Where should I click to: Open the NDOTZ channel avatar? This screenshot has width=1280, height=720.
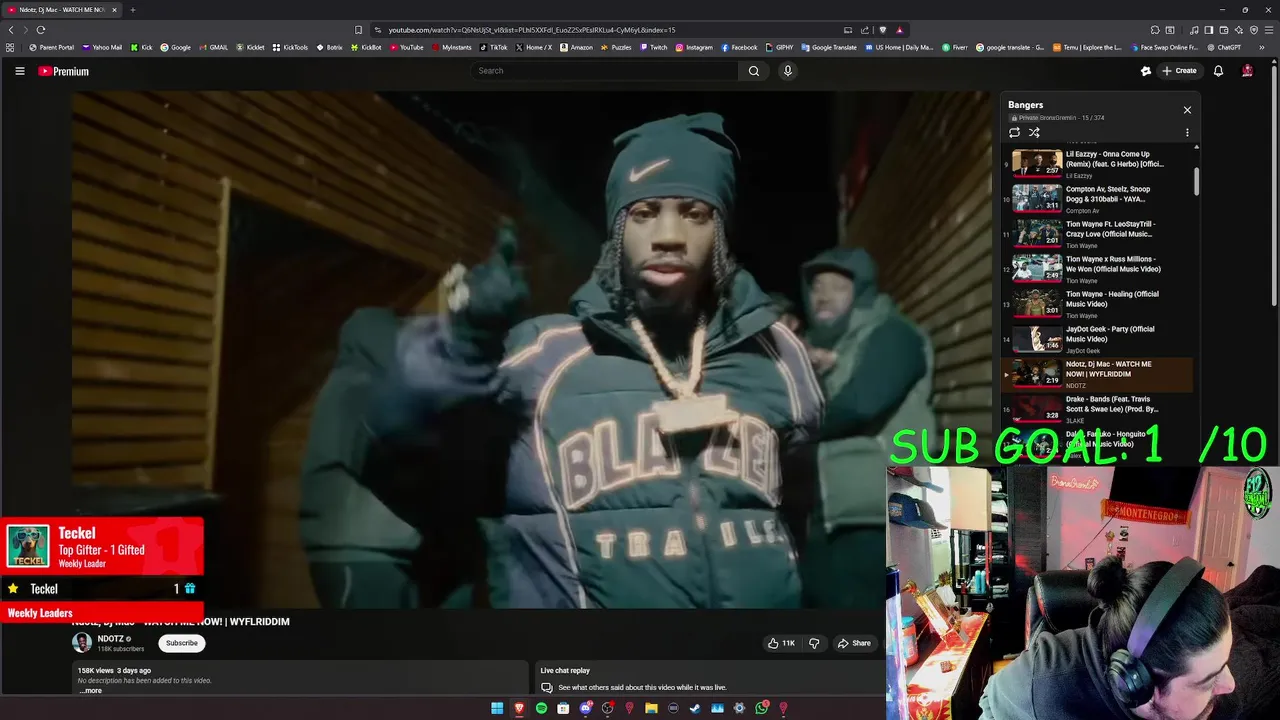tap(82, 643)
